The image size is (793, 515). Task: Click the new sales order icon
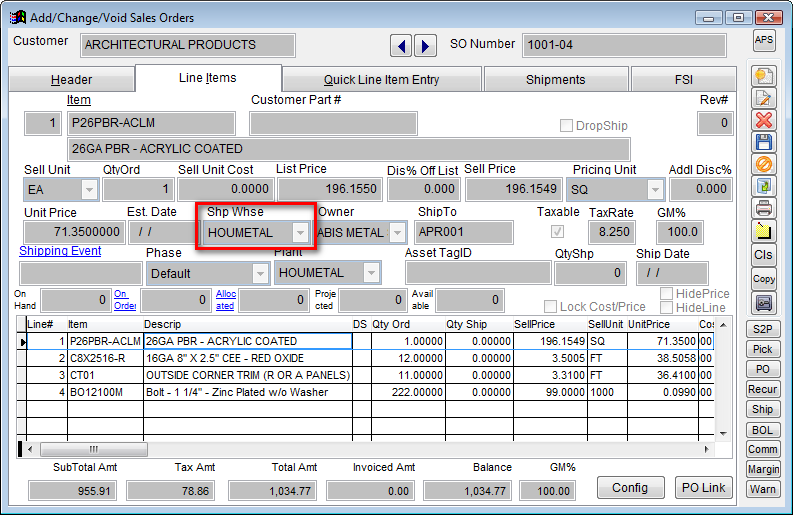pos(764,76)
